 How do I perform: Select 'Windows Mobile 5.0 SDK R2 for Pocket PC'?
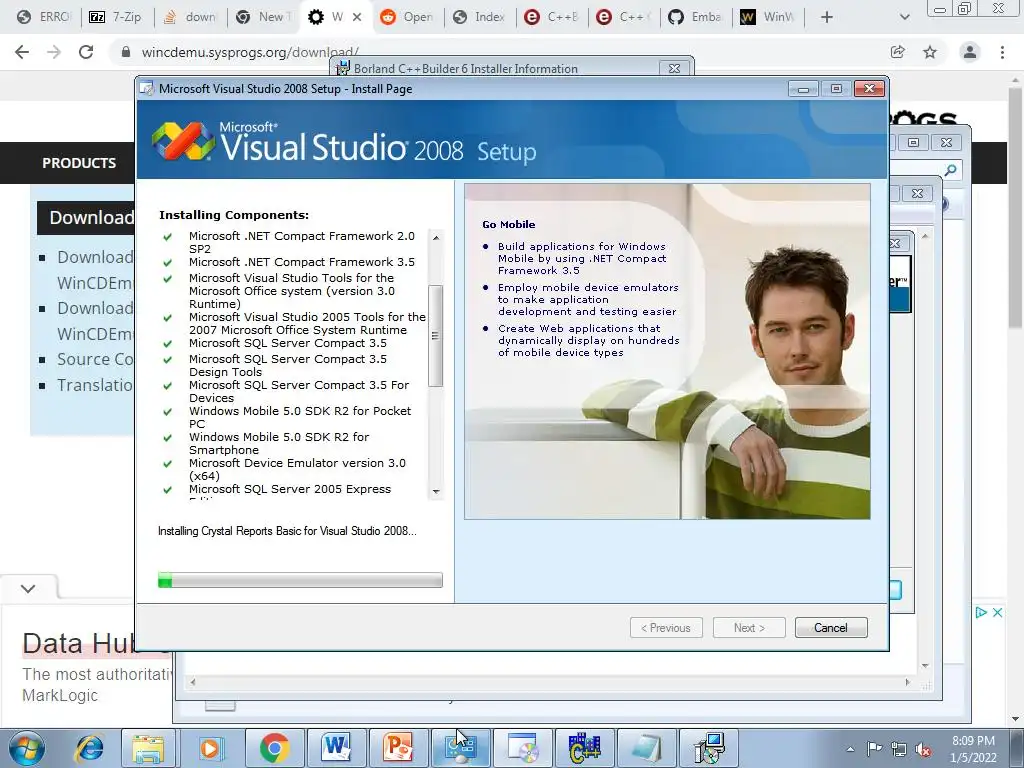pos(300,417)
